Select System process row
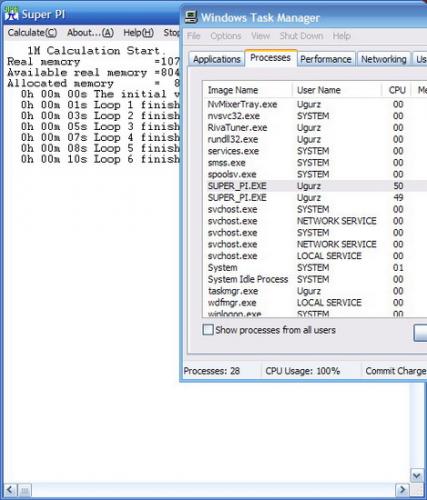The image size is (427, 500). point(315,268)
